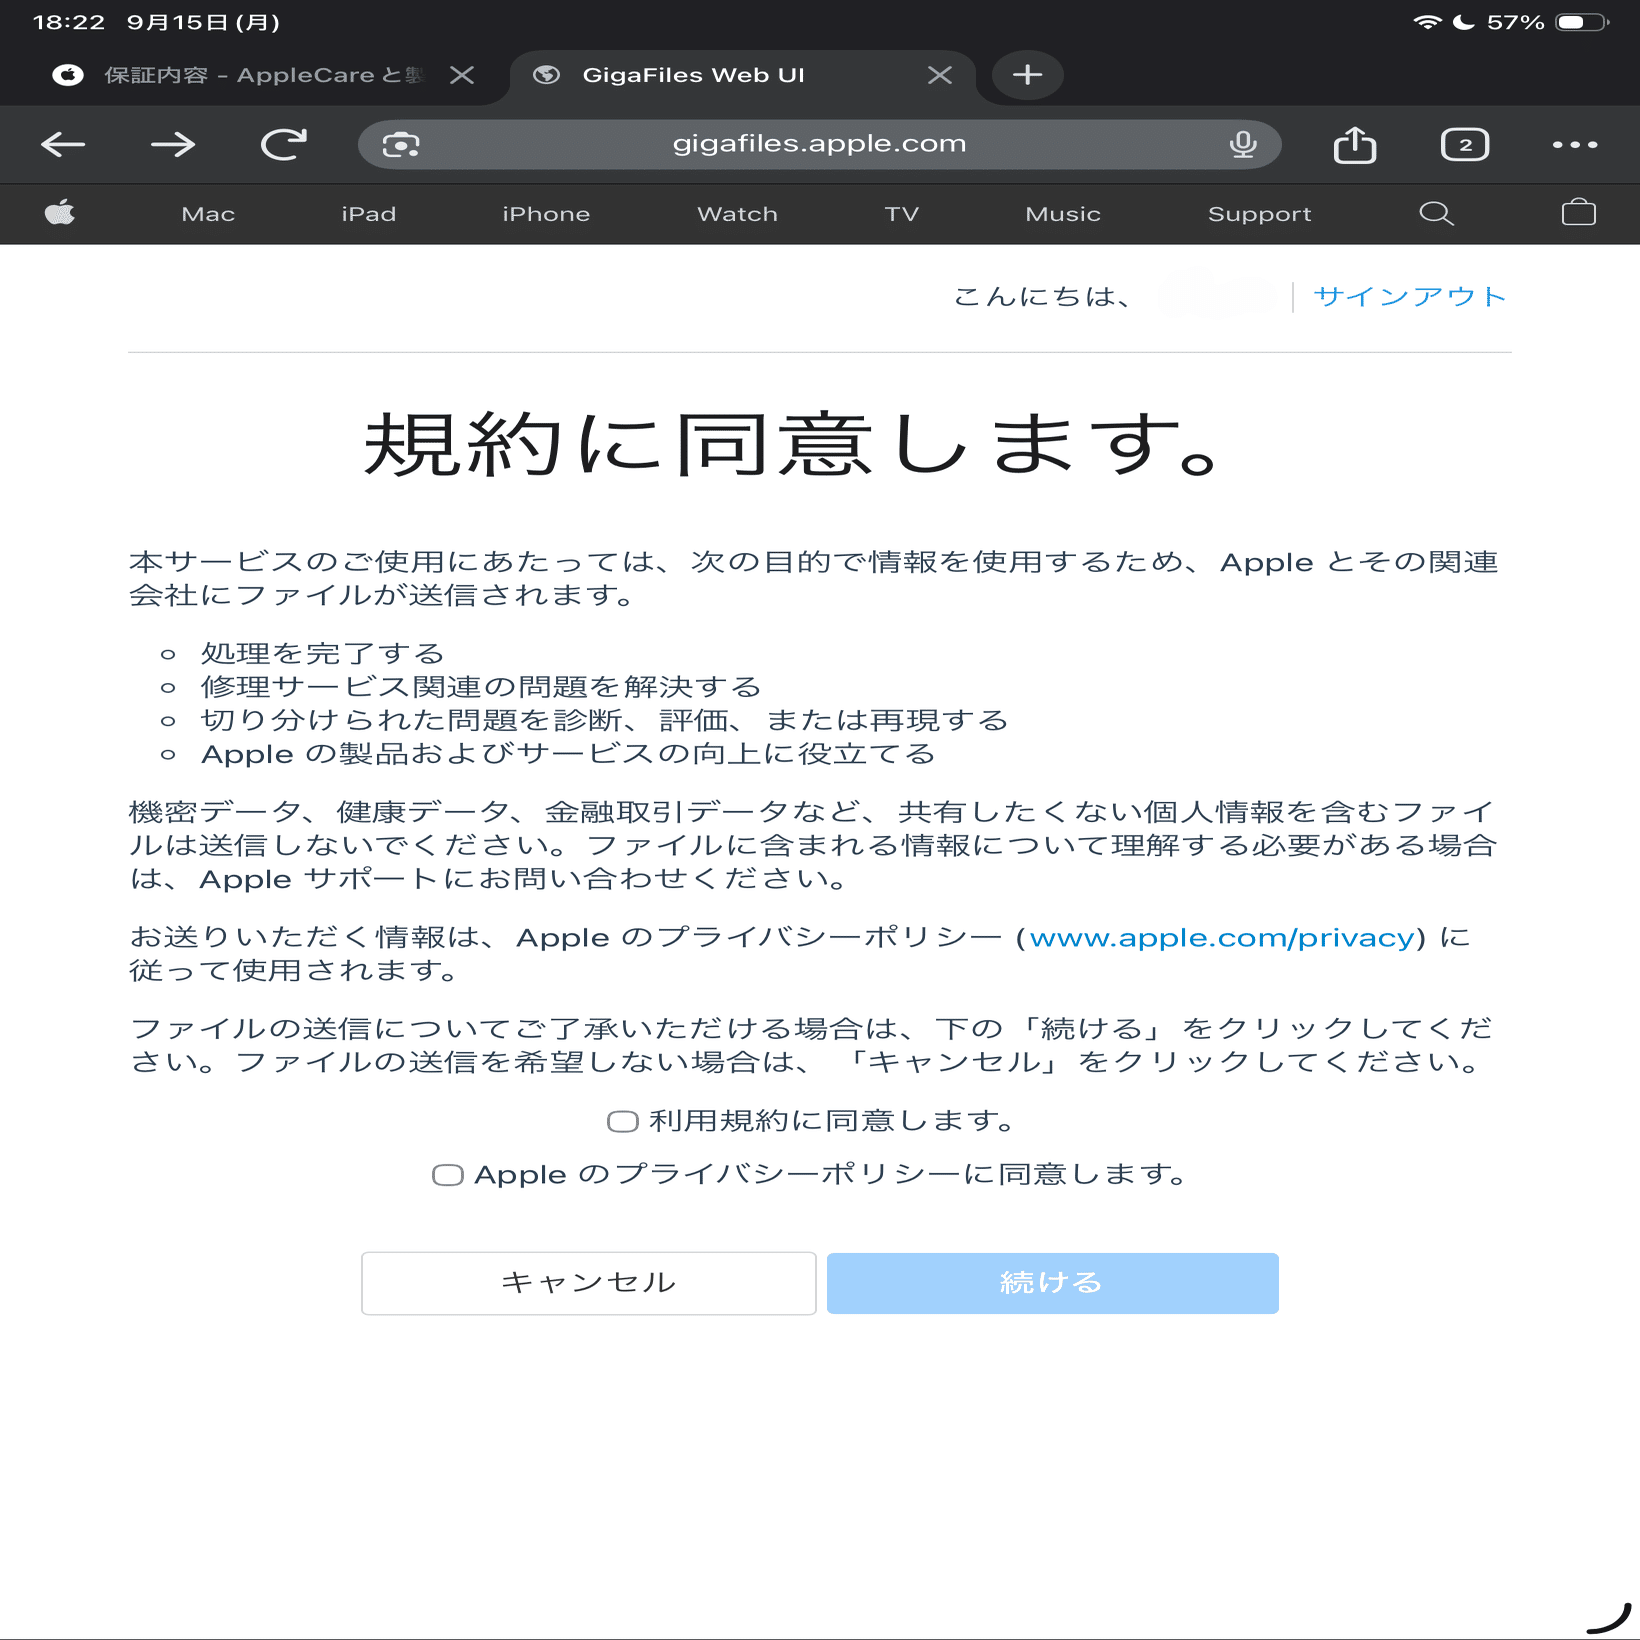The image size is (1640, 1640).
Task: Click the address bar showing gigafiles.apple.com
Action: click(819, 144)
